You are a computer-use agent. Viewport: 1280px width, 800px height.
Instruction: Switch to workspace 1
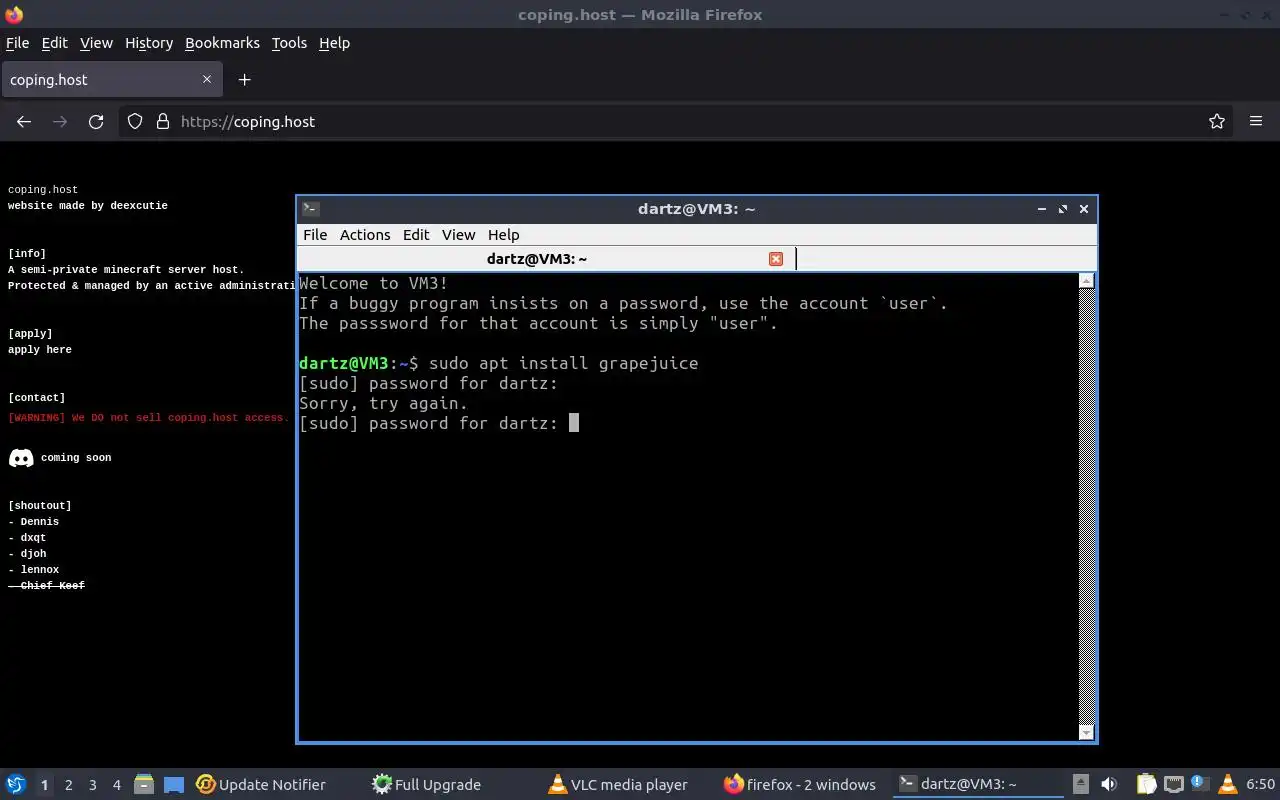click(44, 785)
